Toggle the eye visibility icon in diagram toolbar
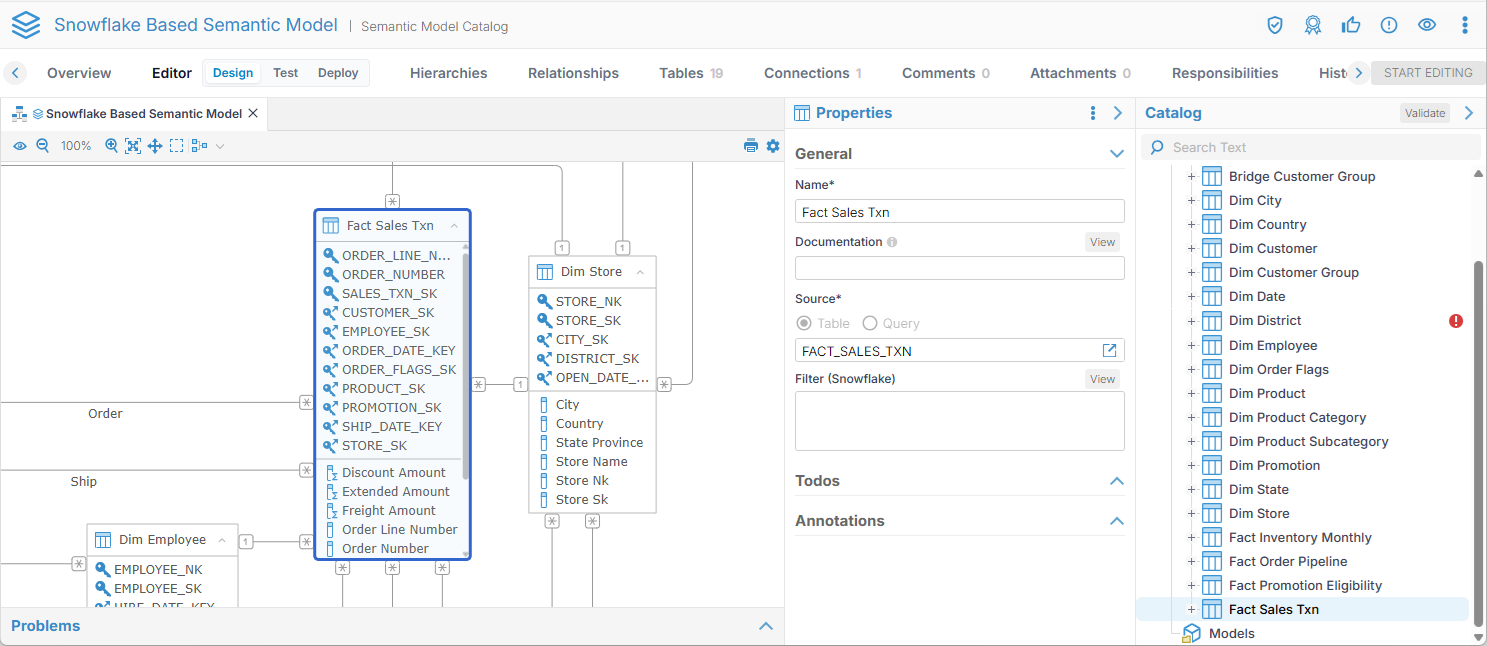Viewport: 1487px width, 646px height. coord(20,146)
